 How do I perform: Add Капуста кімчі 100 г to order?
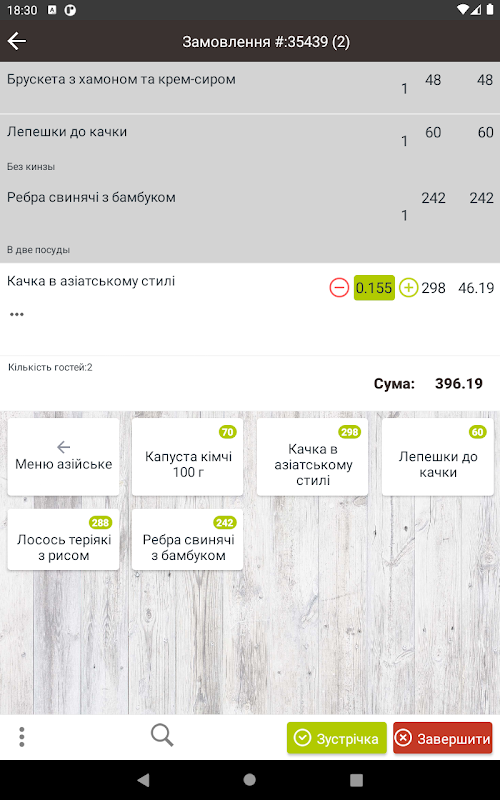[187, 457]
